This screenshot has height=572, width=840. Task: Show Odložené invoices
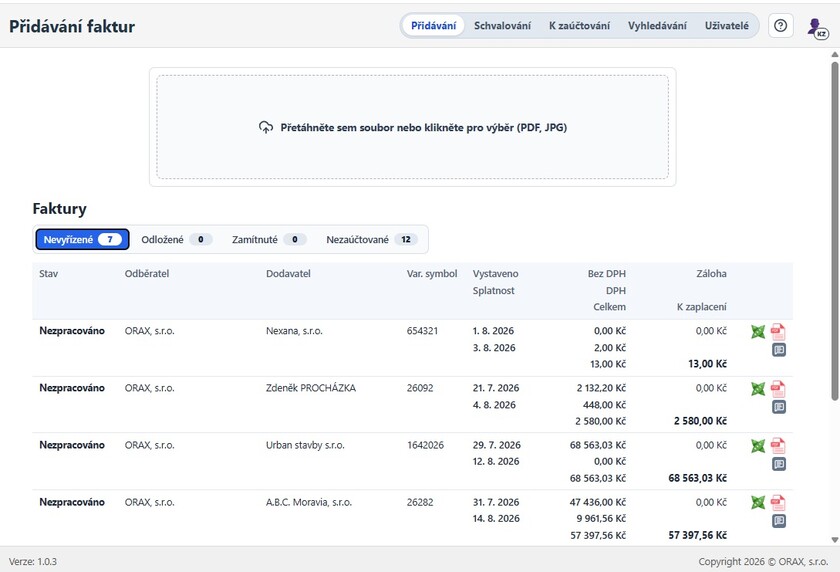click(176, 239)
